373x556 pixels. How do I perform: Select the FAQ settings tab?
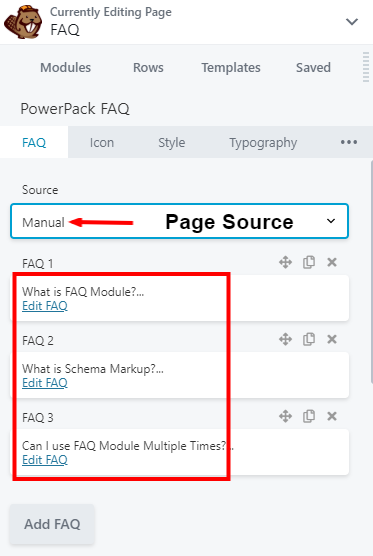click(34, 142)
